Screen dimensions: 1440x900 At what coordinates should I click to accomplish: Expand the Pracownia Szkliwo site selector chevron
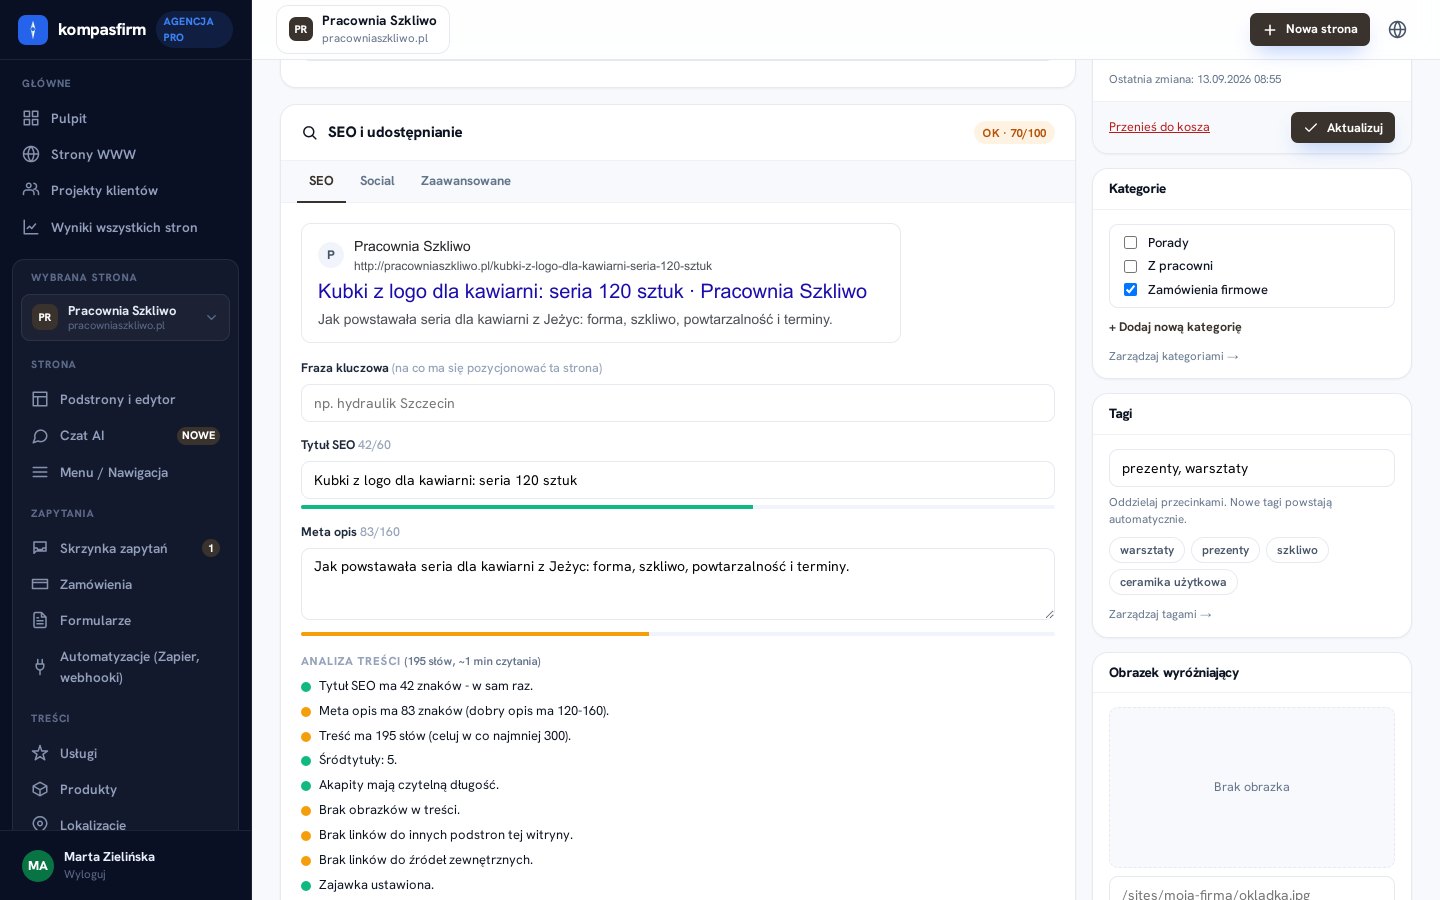pyautogui.click(x=211, y=317)
